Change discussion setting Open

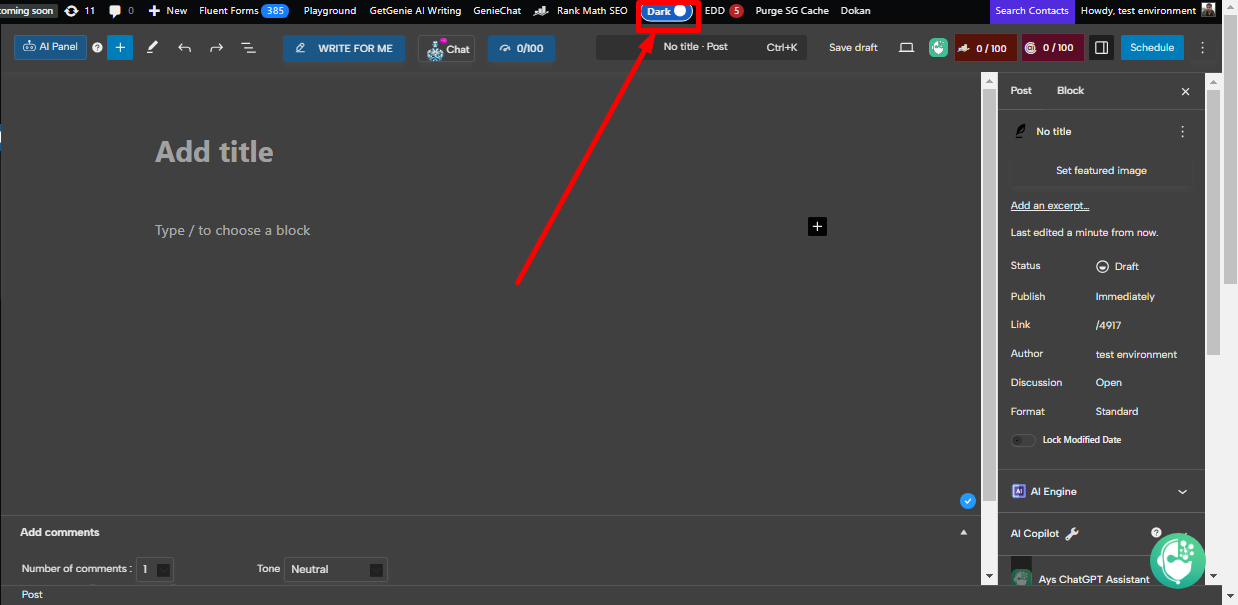[x=1108, y=383]
